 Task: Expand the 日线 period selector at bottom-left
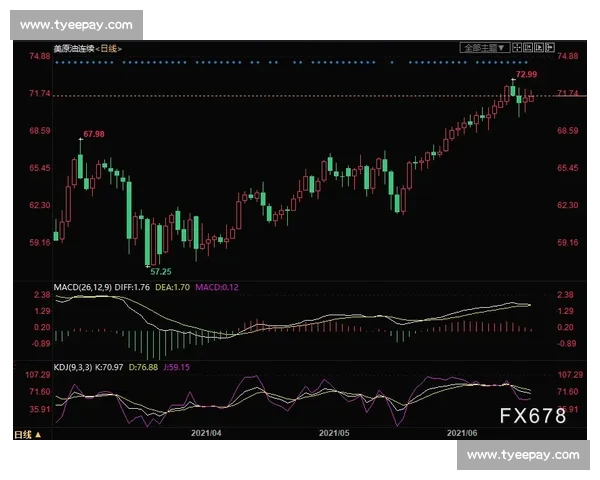tap(23, 434)
